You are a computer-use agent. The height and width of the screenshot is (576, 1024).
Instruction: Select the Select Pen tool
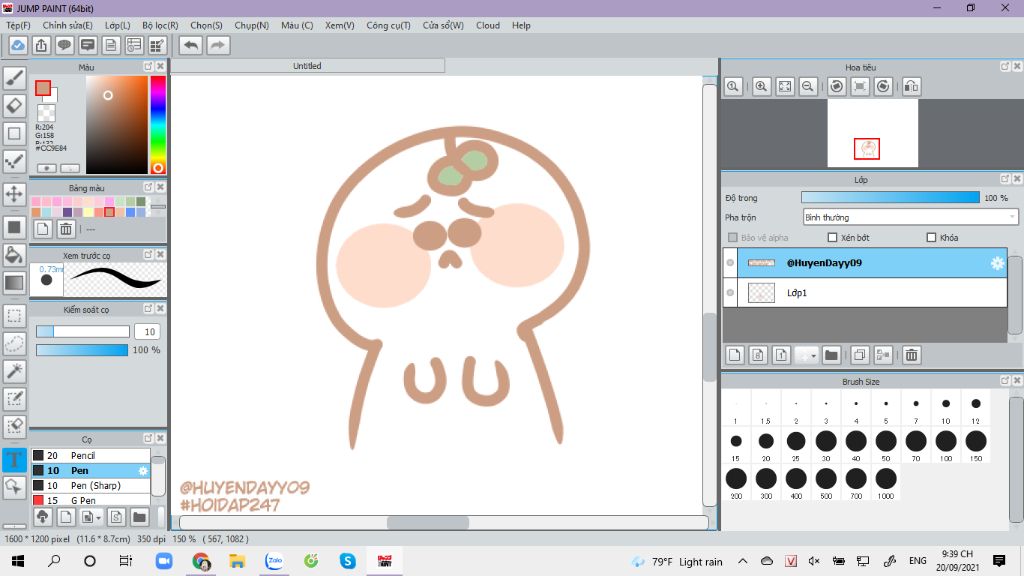tap(14, 398)
